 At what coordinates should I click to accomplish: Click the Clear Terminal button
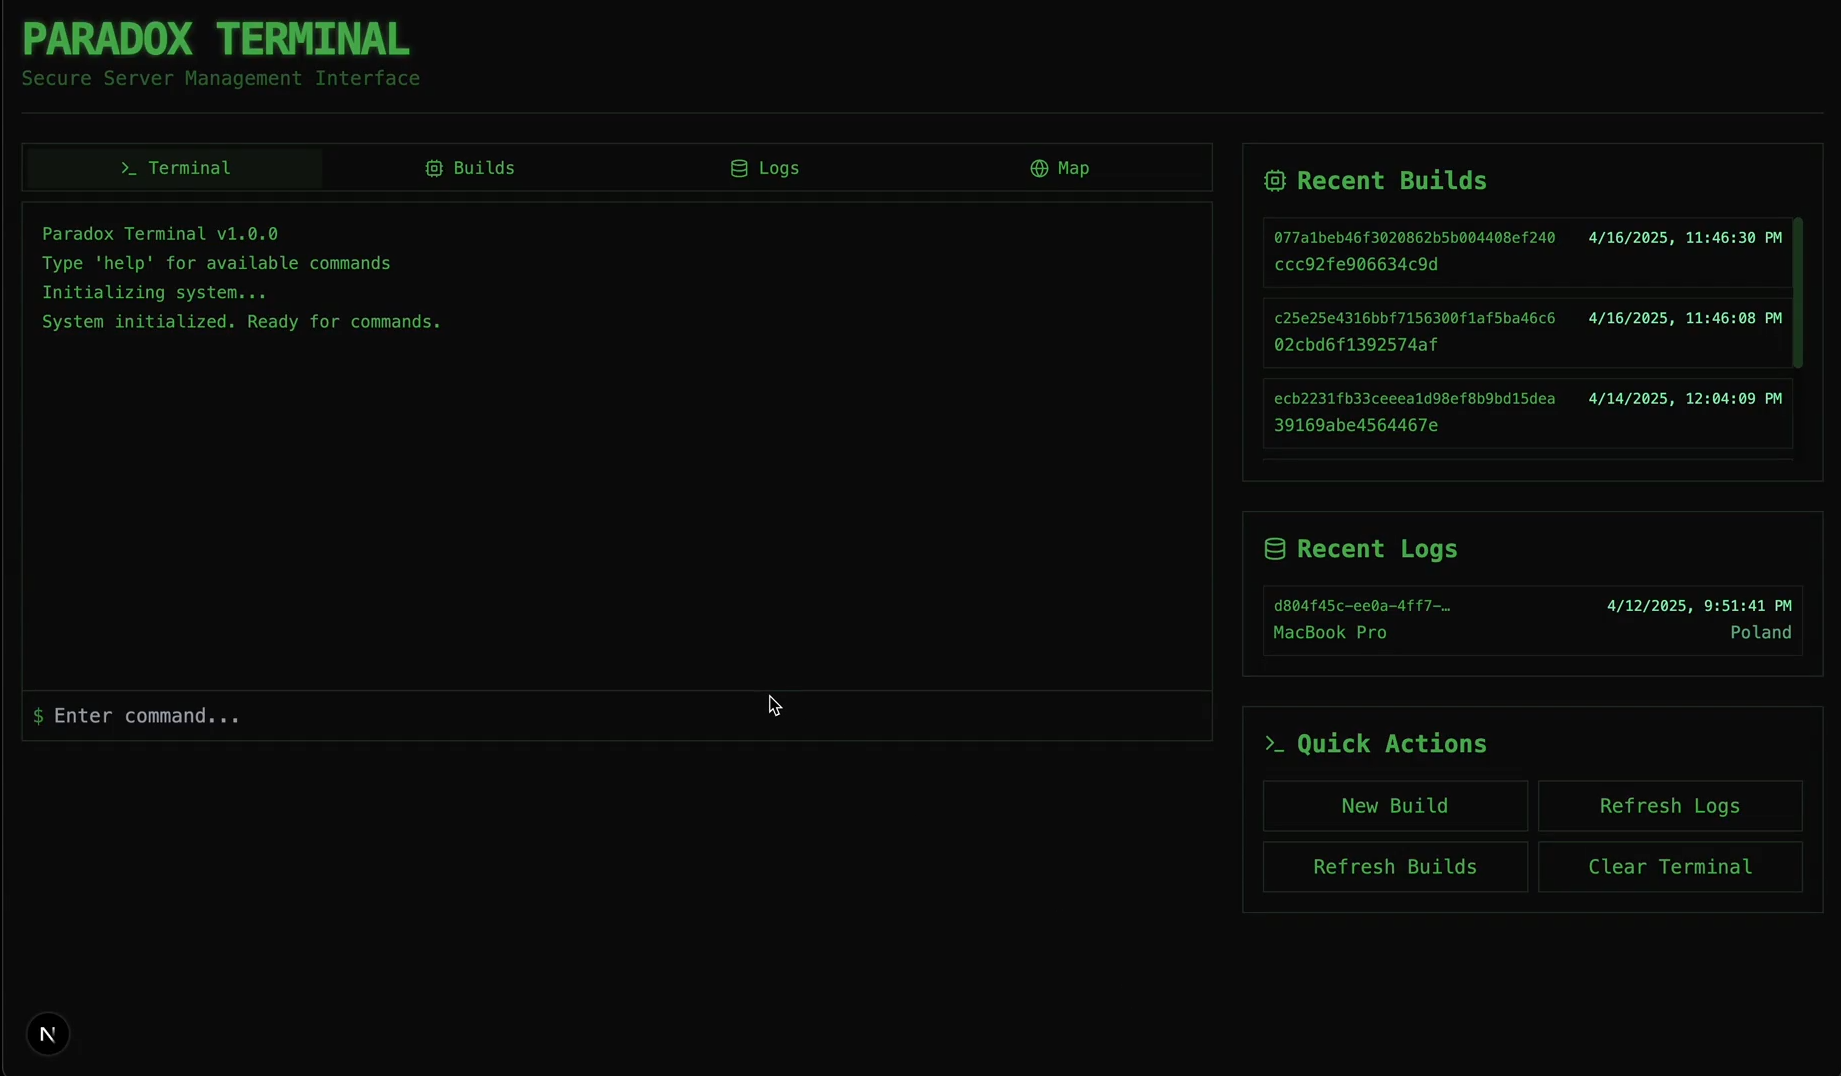click(1669, 867)
